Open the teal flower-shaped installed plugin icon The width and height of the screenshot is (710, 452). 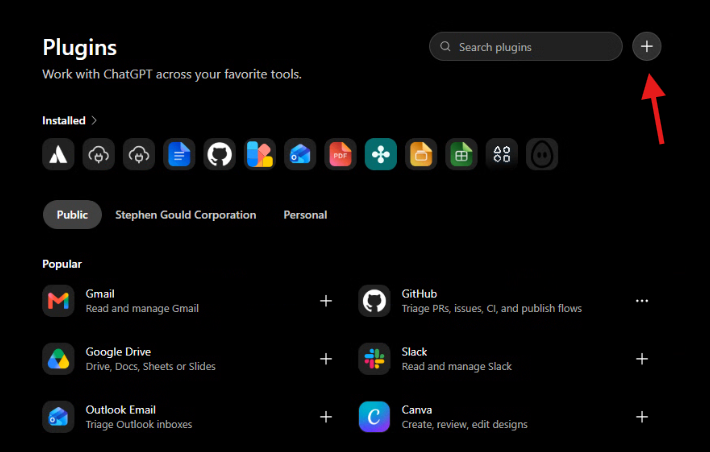click(x=381, y=154)
